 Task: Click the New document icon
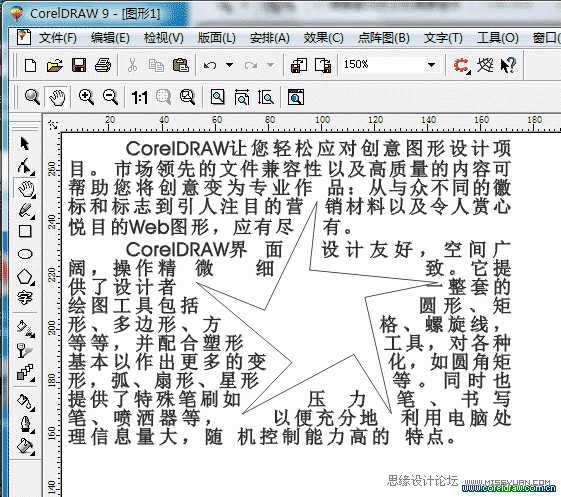coord(30,65)
